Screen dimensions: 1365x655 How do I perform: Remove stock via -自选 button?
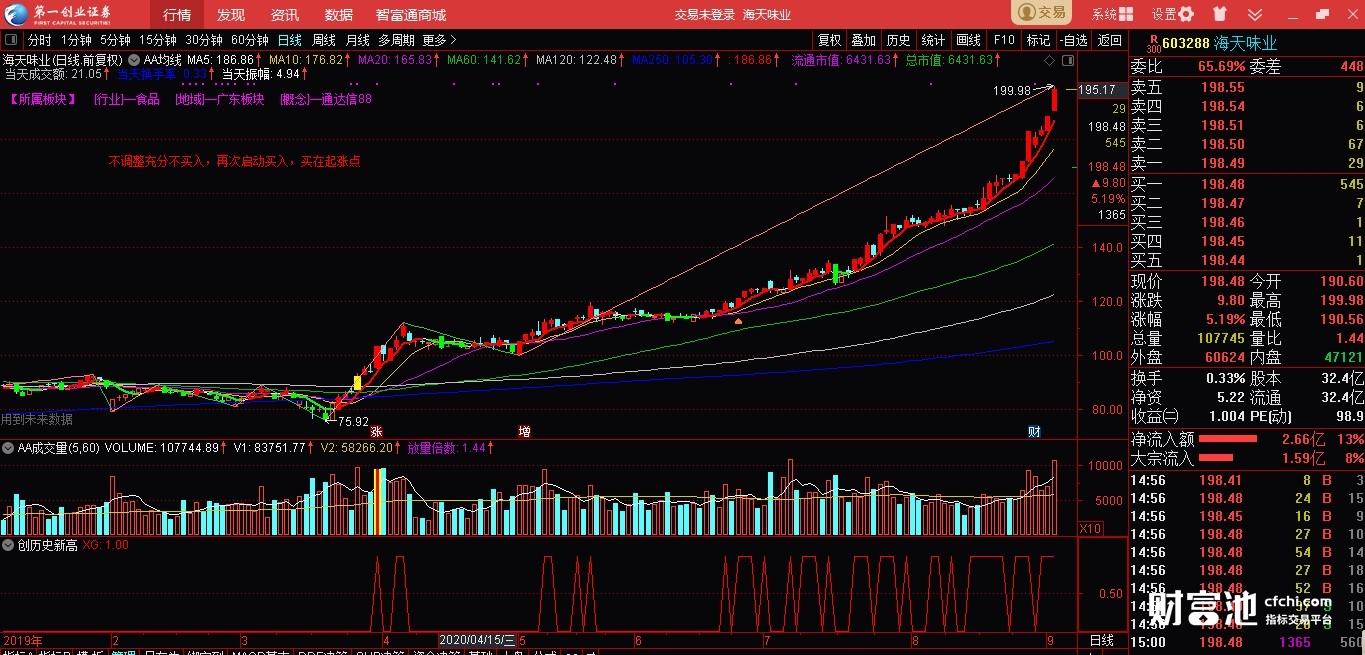tap(1074, 40)
